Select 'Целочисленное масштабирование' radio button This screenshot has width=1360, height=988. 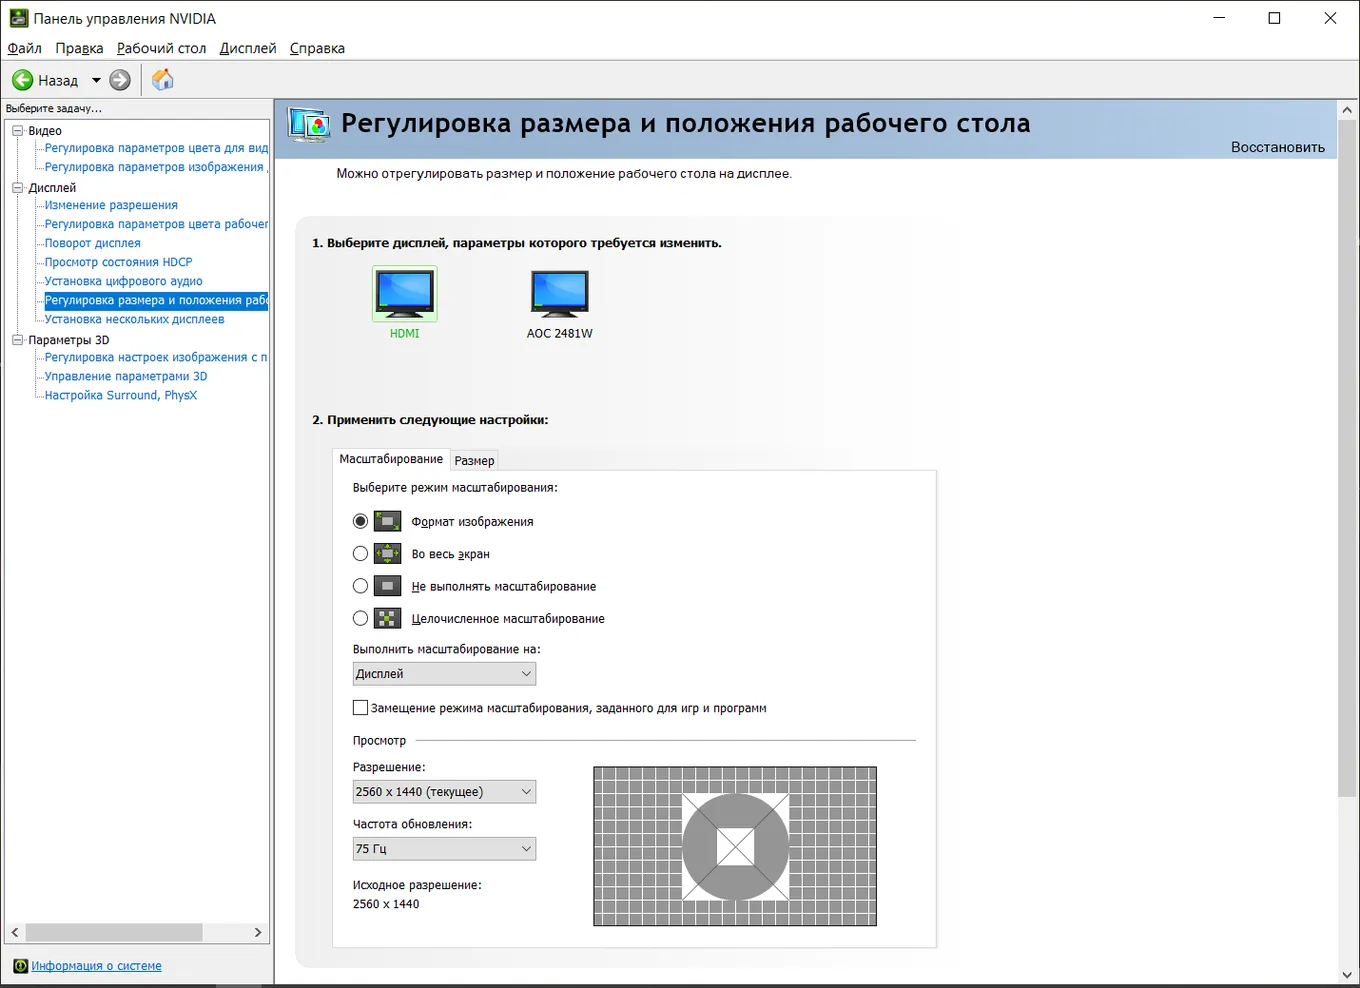click(x=360, y=618)
